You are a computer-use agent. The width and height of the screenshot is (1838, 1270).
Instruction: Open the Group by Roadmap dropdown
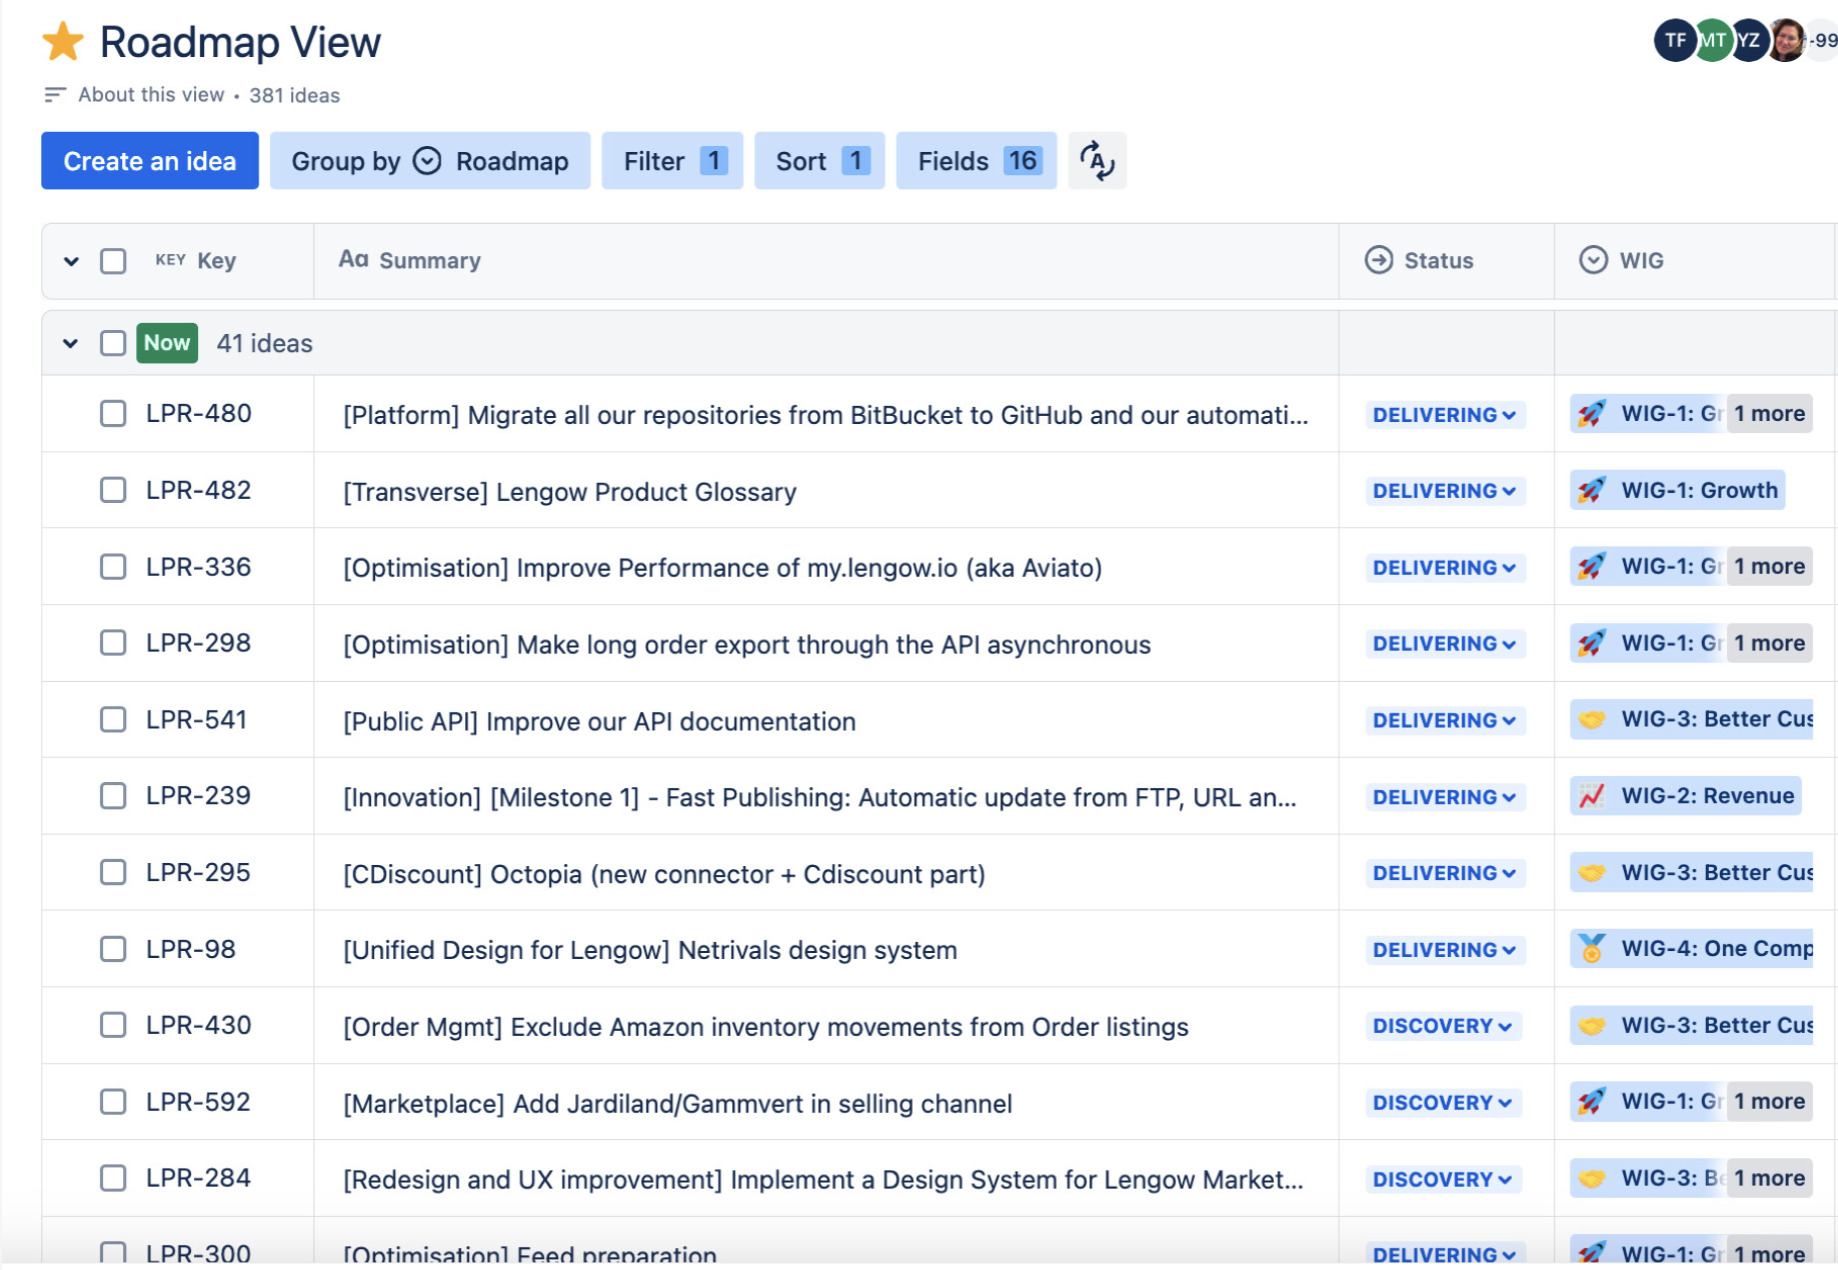point(430,160)
